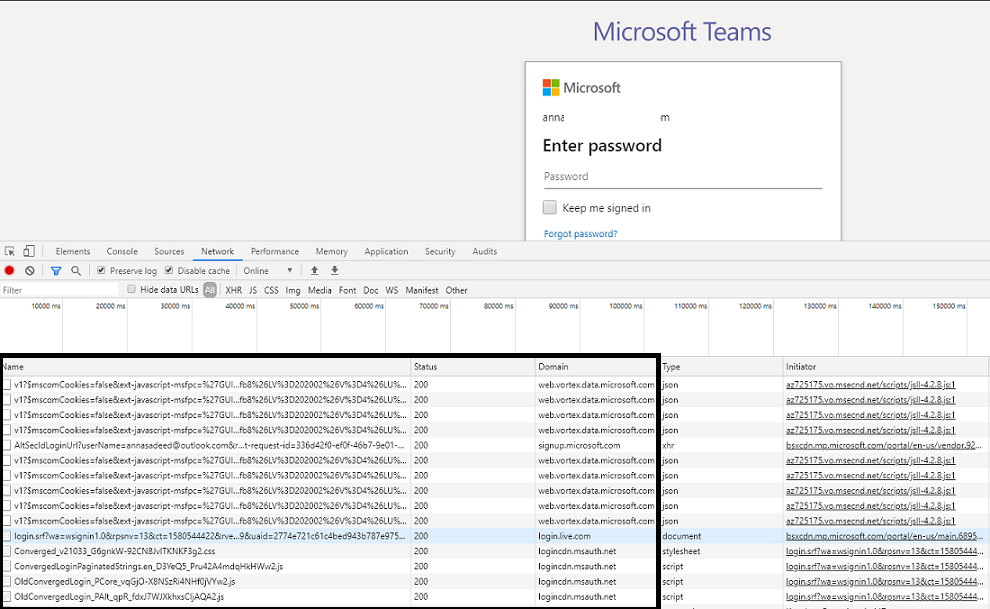The image size is (990, 609).
Task: Sort requests by the Status column header
Action: tap(472, 367)
